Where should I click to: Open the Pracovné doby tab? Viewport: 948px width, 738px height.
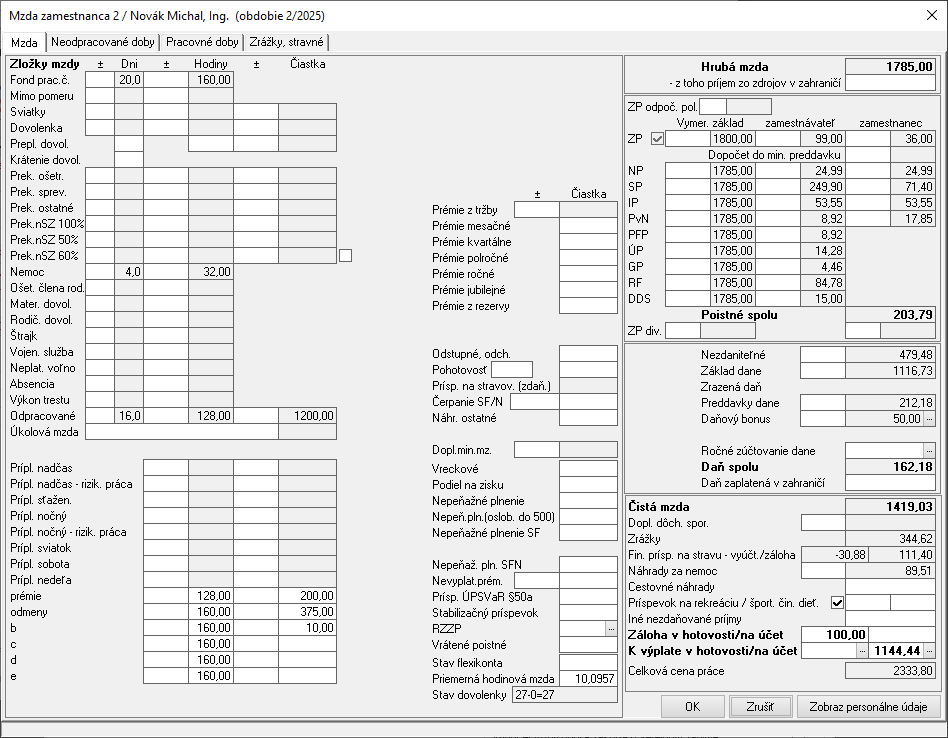click(203, 42)
